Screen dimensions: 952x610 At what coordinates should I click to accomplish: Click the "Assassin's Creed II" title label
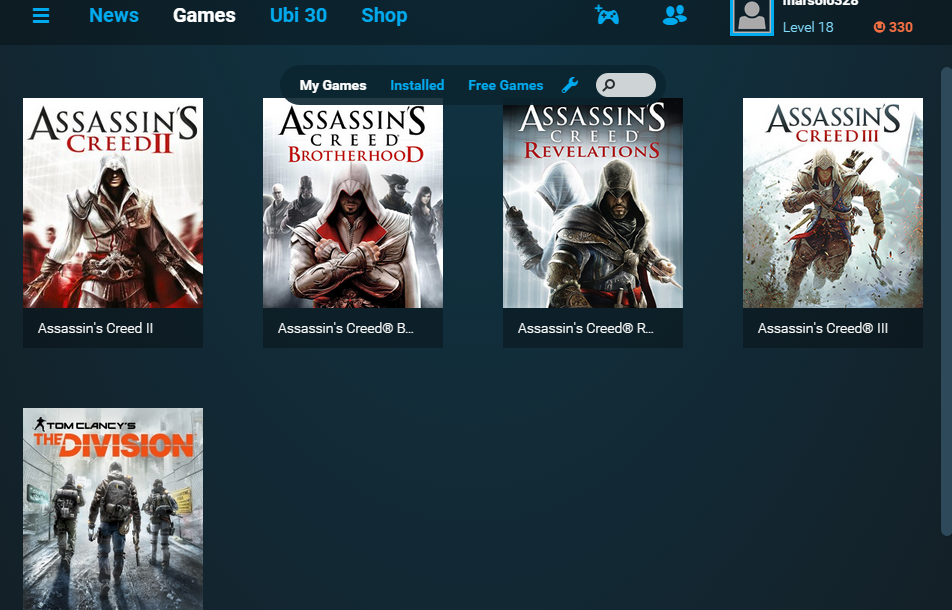(95, 328)
